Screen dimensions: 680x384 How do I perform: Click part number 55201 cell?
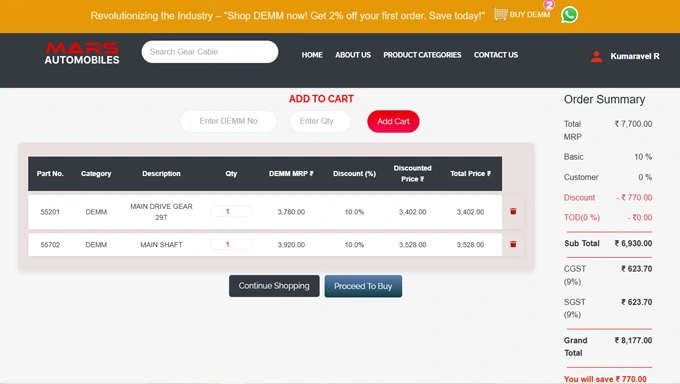click(50, 212)
